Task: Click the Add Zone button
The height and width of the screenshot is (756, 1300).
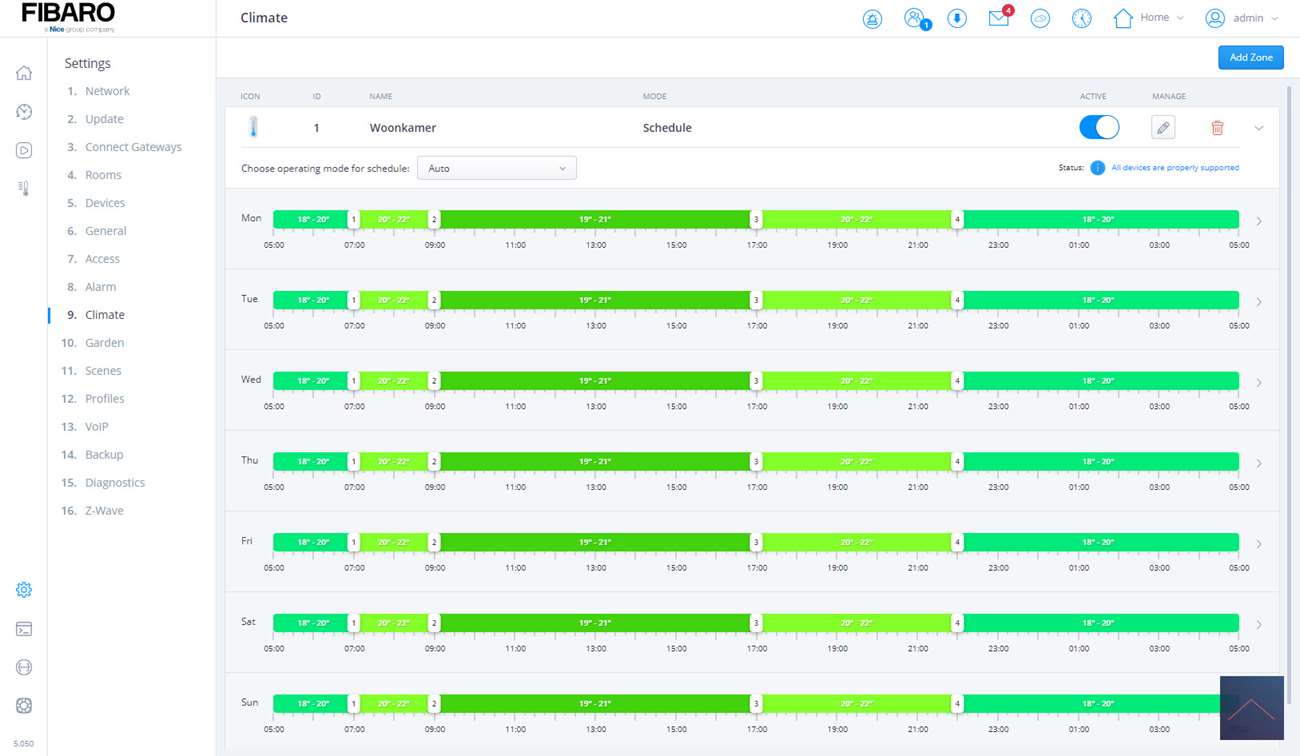Action: click(1250, 57)
